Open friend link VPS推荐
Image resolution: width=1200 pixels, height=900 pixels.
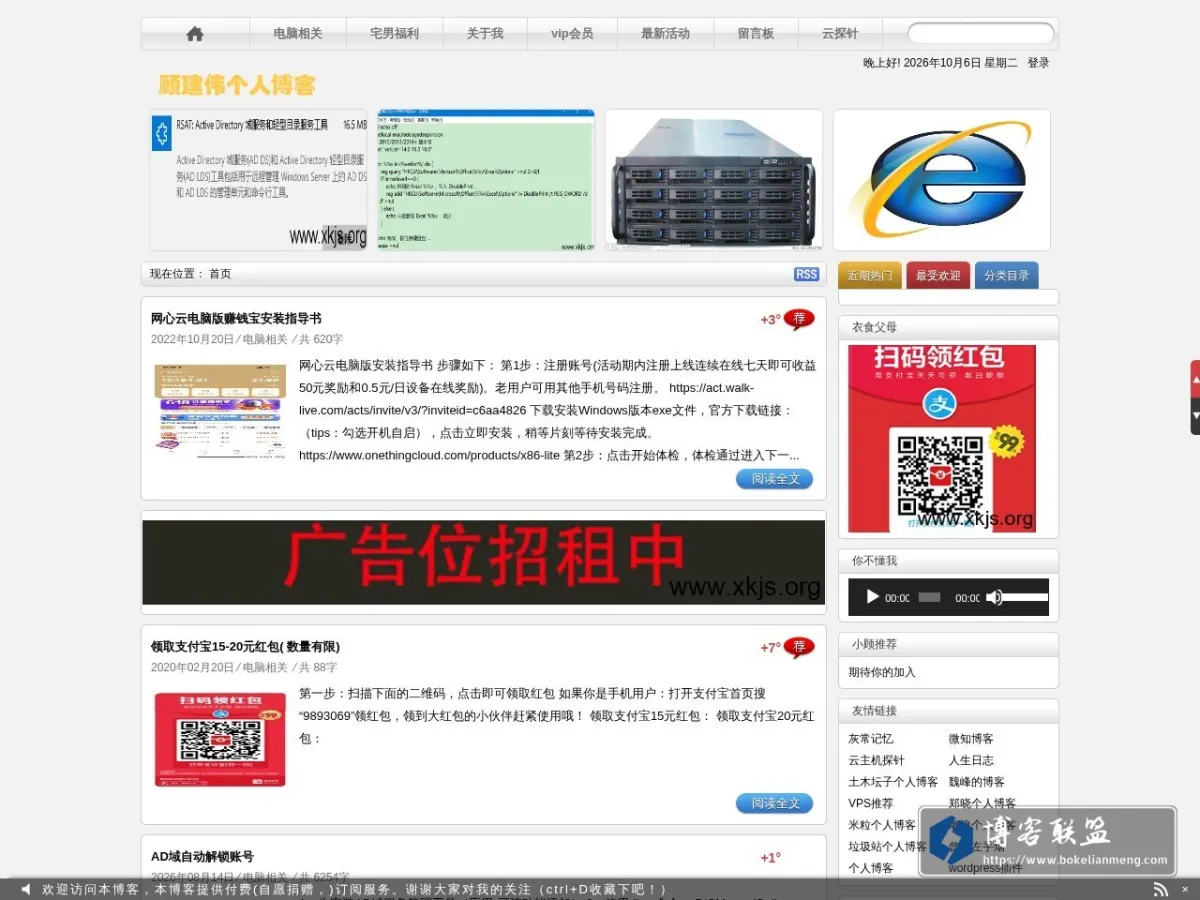coord(871,804)
